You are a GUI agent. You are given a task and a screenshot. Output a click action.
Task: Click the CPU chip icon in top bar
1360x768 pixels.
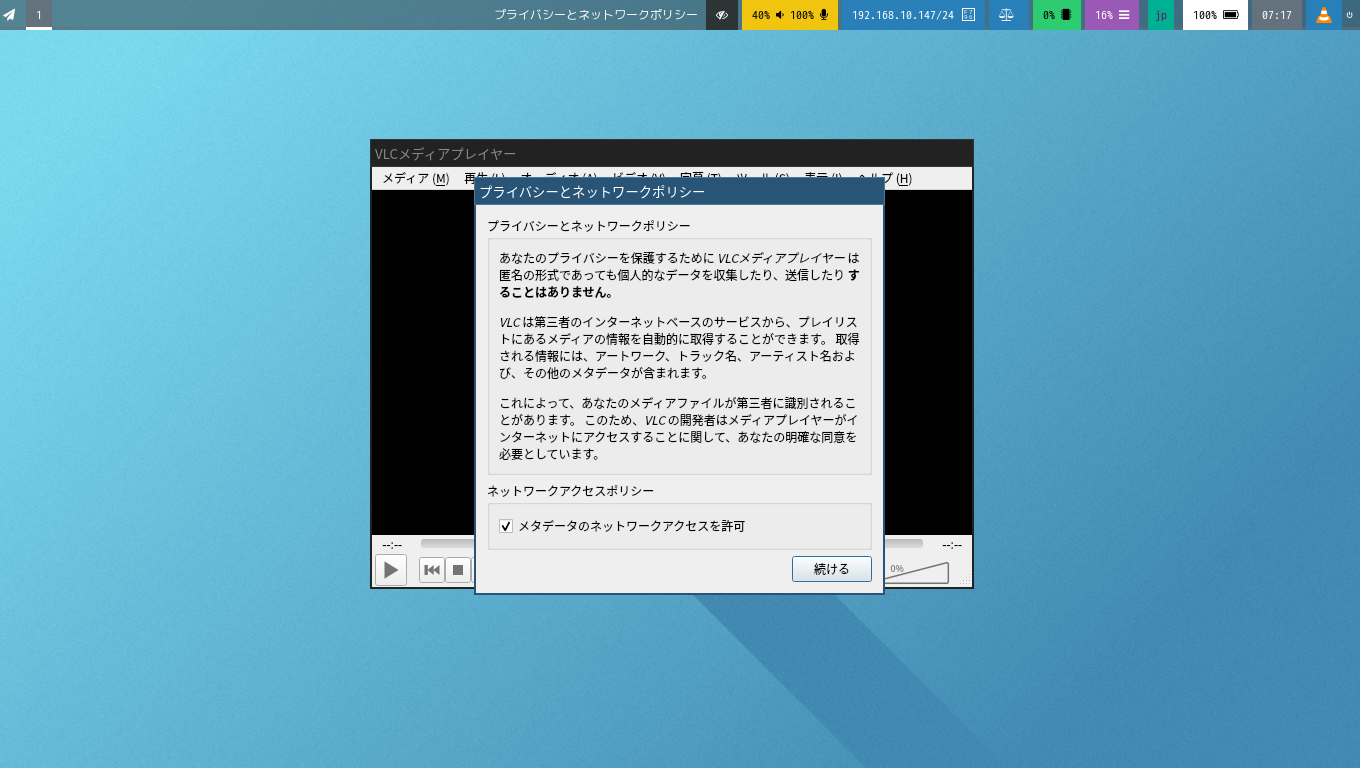(1066, 15)
